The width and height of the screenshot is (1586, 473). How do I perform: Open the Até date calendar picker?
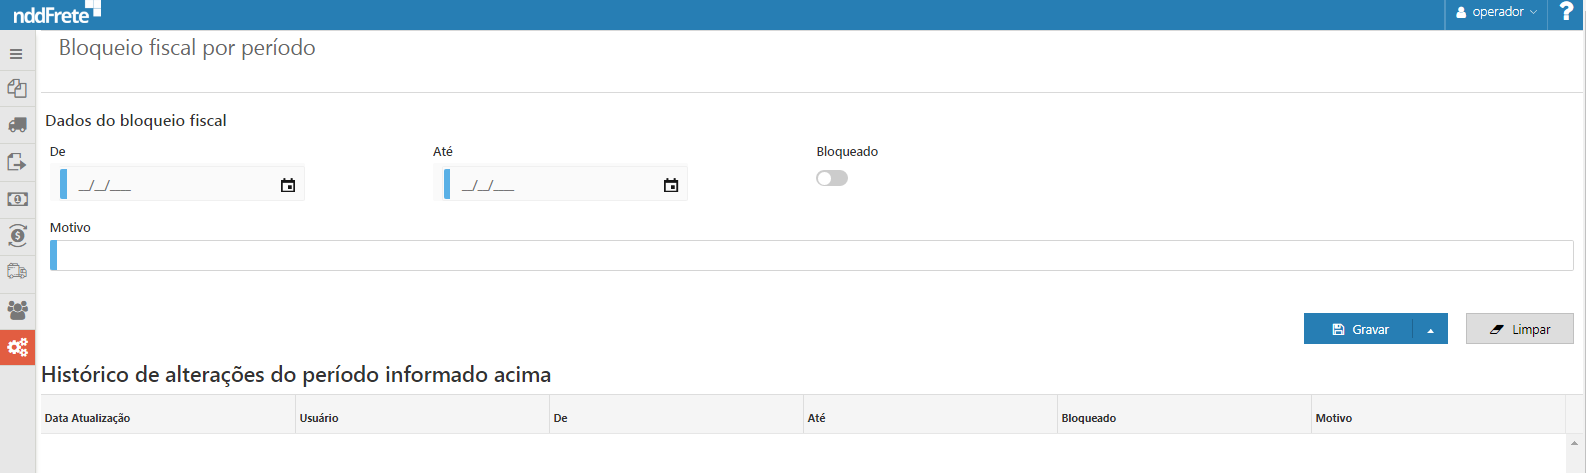pos(671,185)
